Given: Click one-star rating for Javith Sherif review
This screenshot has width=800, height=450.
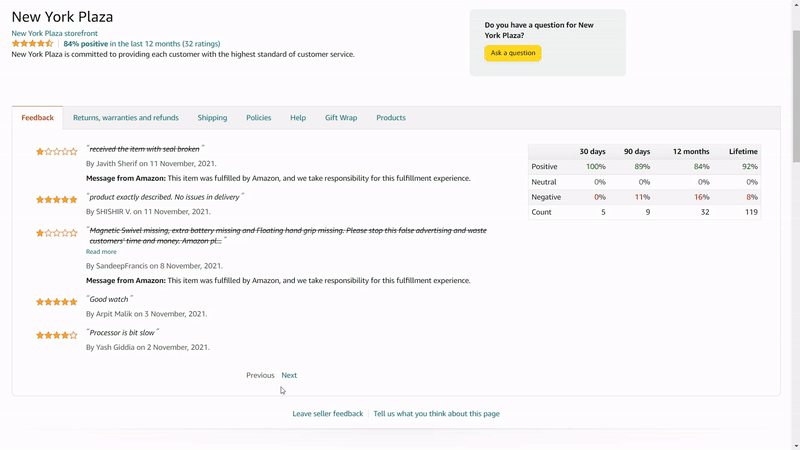Looking at the screenshot, I should (57, 152).
